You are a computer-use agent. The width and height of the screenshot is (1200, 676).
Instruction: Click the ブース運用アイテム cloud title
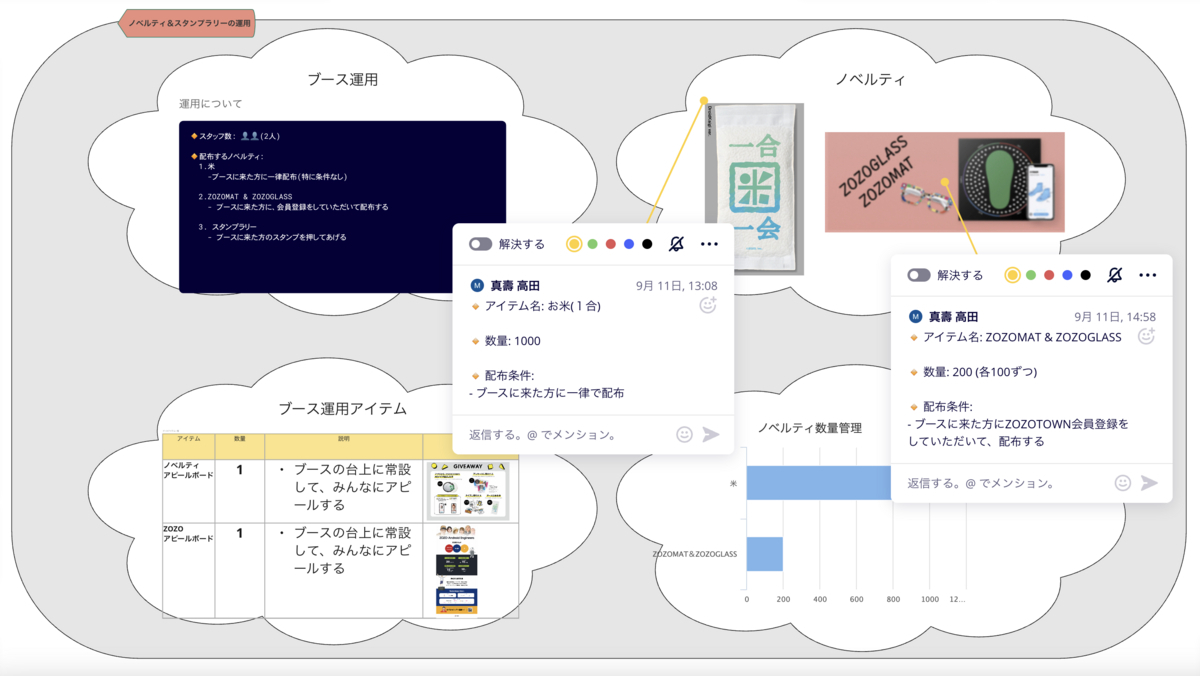coord(342,408)
